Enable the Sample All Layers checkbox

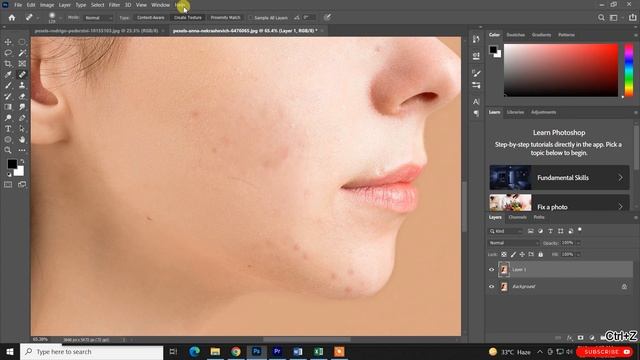pos(251,18)
